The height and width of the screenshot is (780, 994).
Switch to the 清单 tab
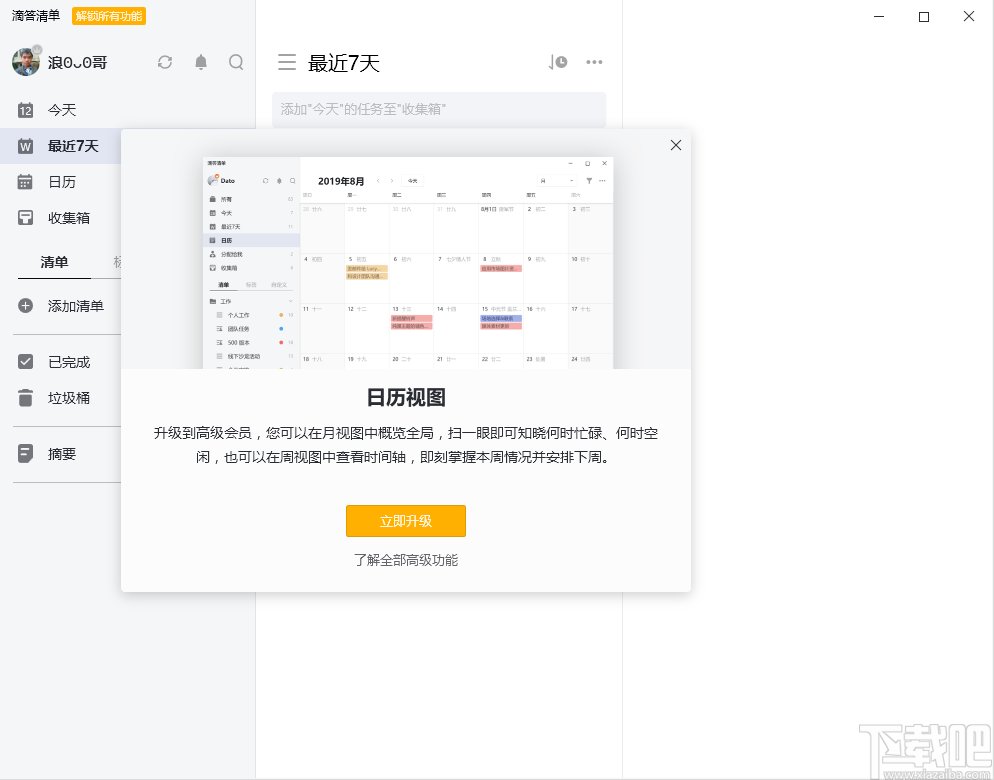[x=54, y=262]
